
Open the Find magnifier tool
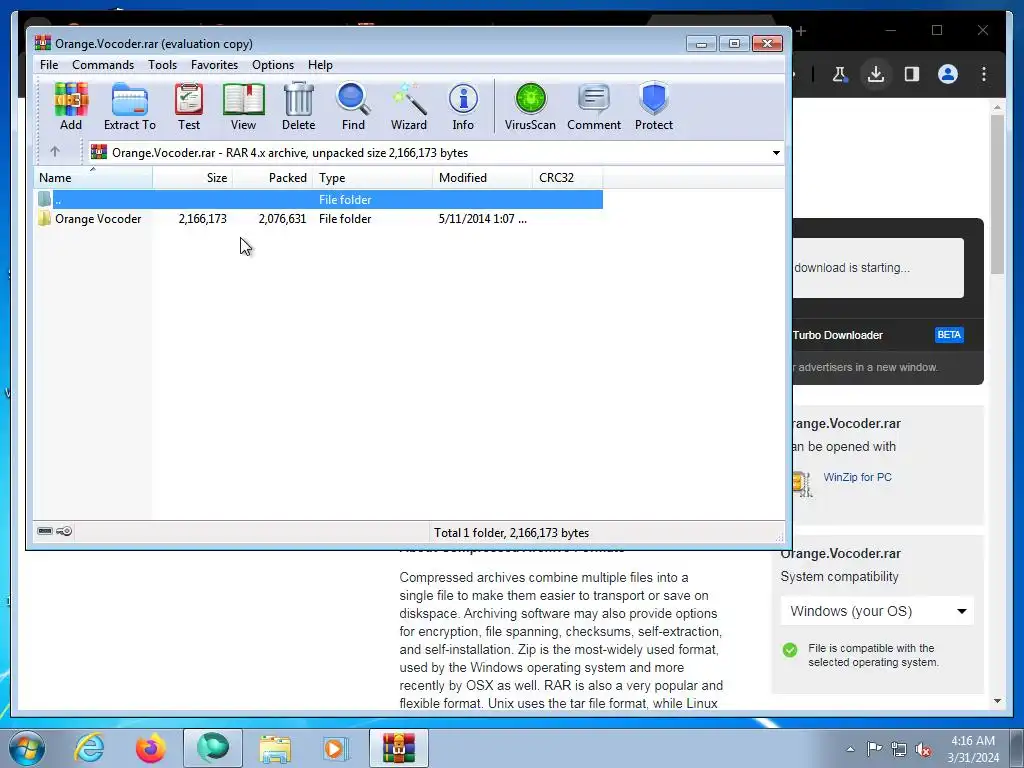point(353,106)
